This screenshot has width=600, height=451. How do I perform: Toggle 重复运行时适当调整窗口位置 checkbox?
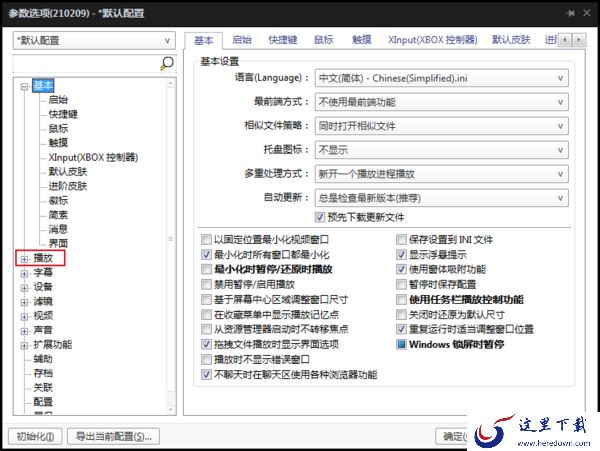point(401,329)
